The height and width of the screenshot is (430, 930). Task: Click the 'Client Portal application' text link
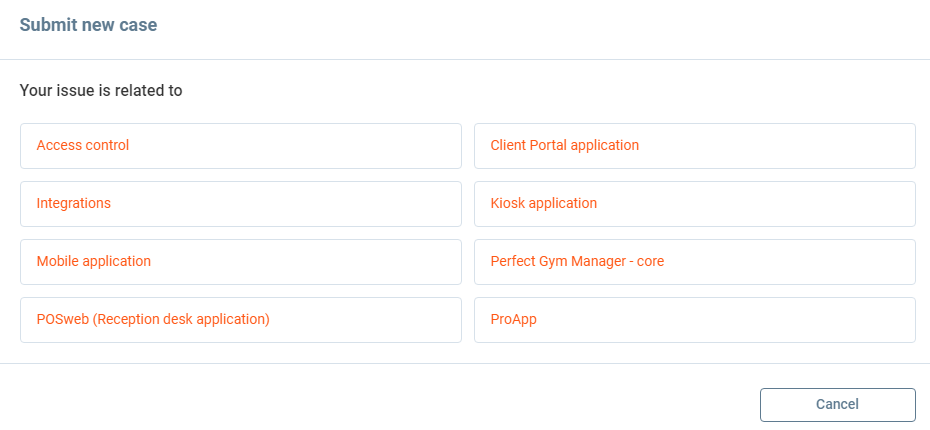point(564,146)
